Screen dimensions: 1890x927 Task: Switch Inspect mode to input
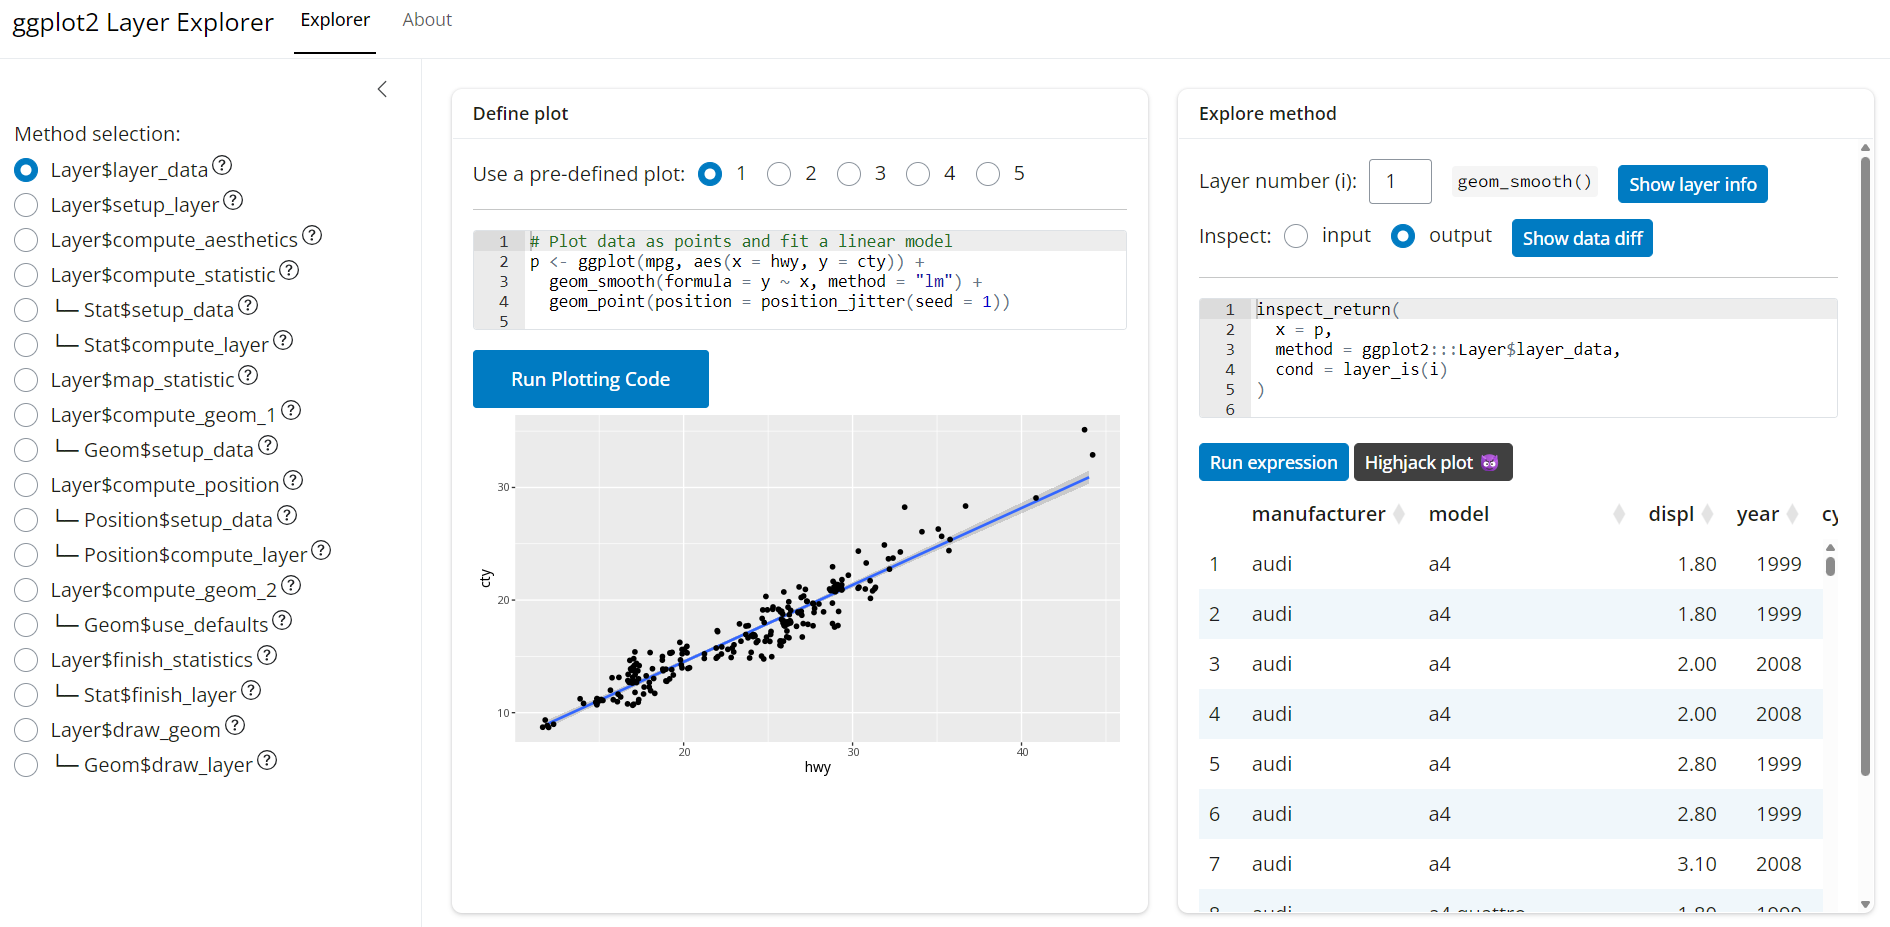1297,235
